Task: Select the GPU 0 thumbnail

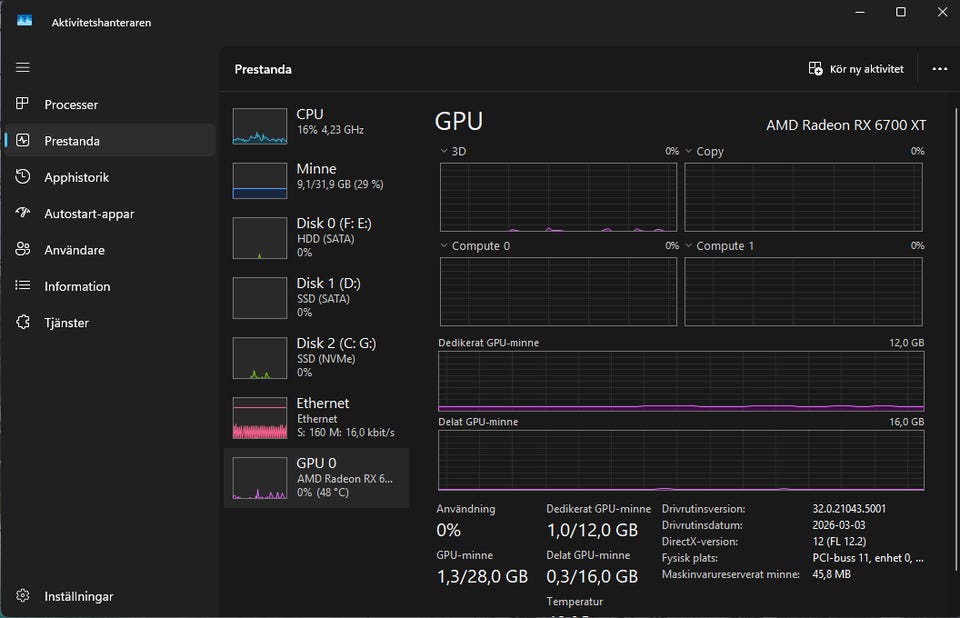Action: 260,478
